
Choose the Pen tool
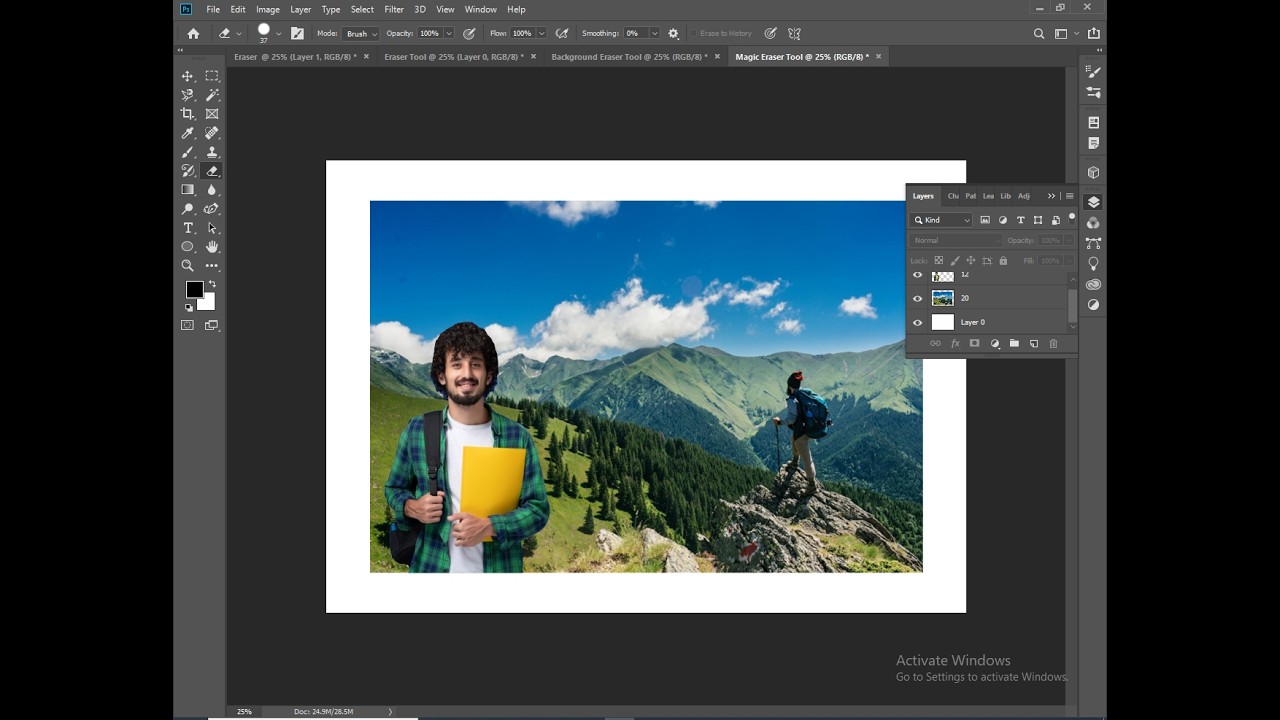pos(212,209)
